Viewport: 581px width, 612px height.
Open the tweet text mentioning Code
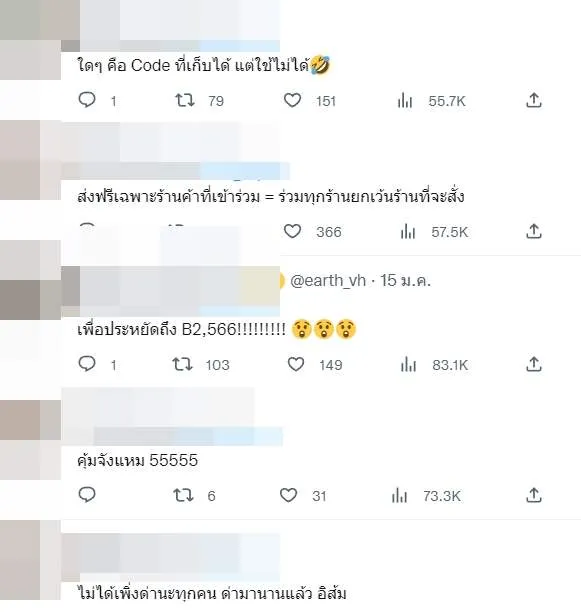point(203,65)
